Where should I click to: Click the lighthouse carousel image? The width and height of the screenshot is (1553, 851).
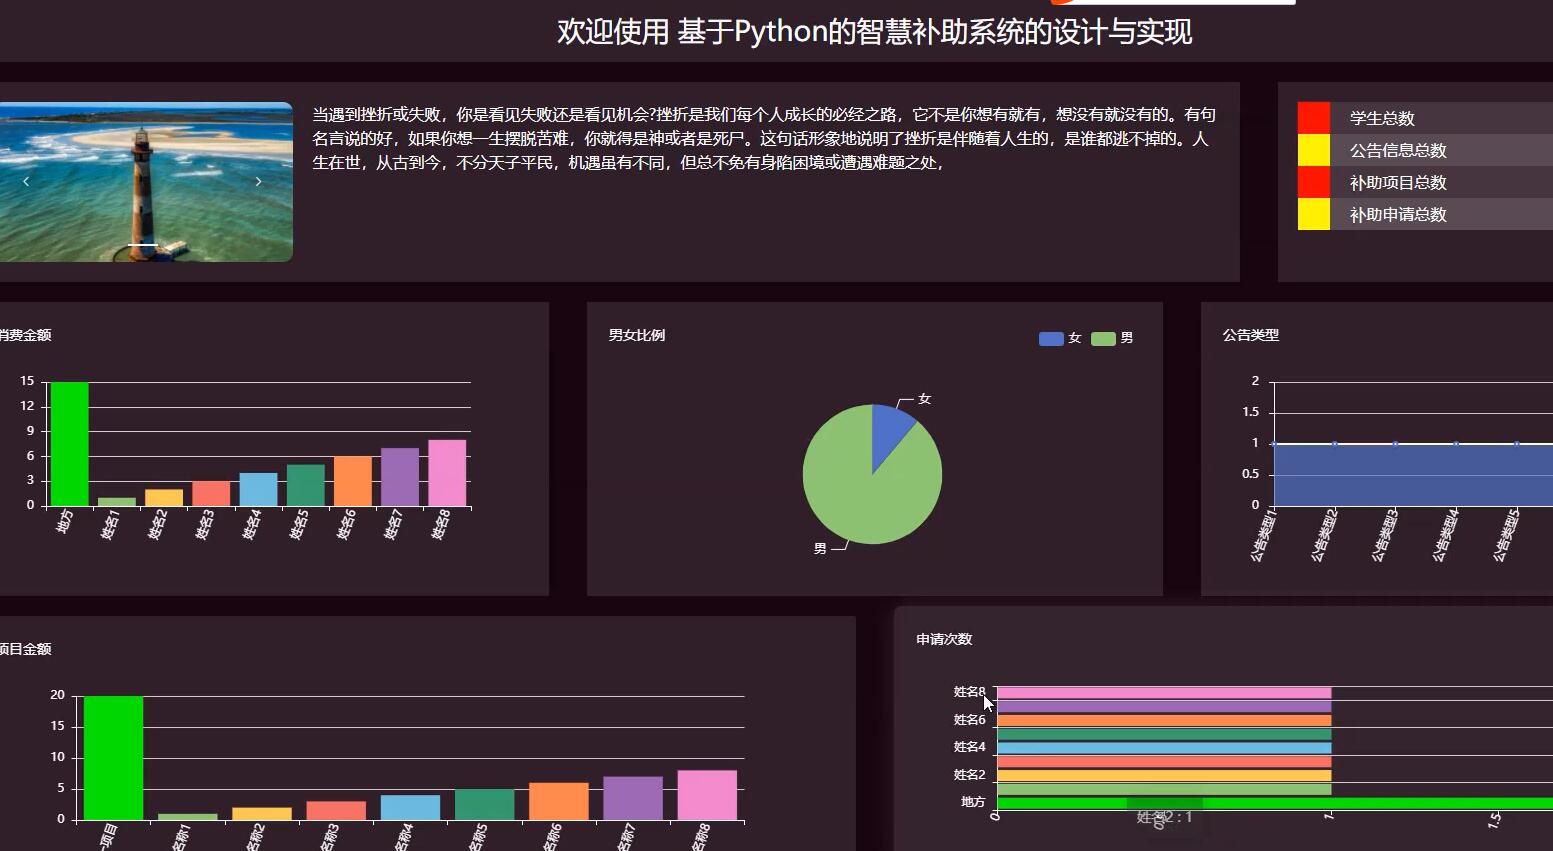tap(145, 181)
